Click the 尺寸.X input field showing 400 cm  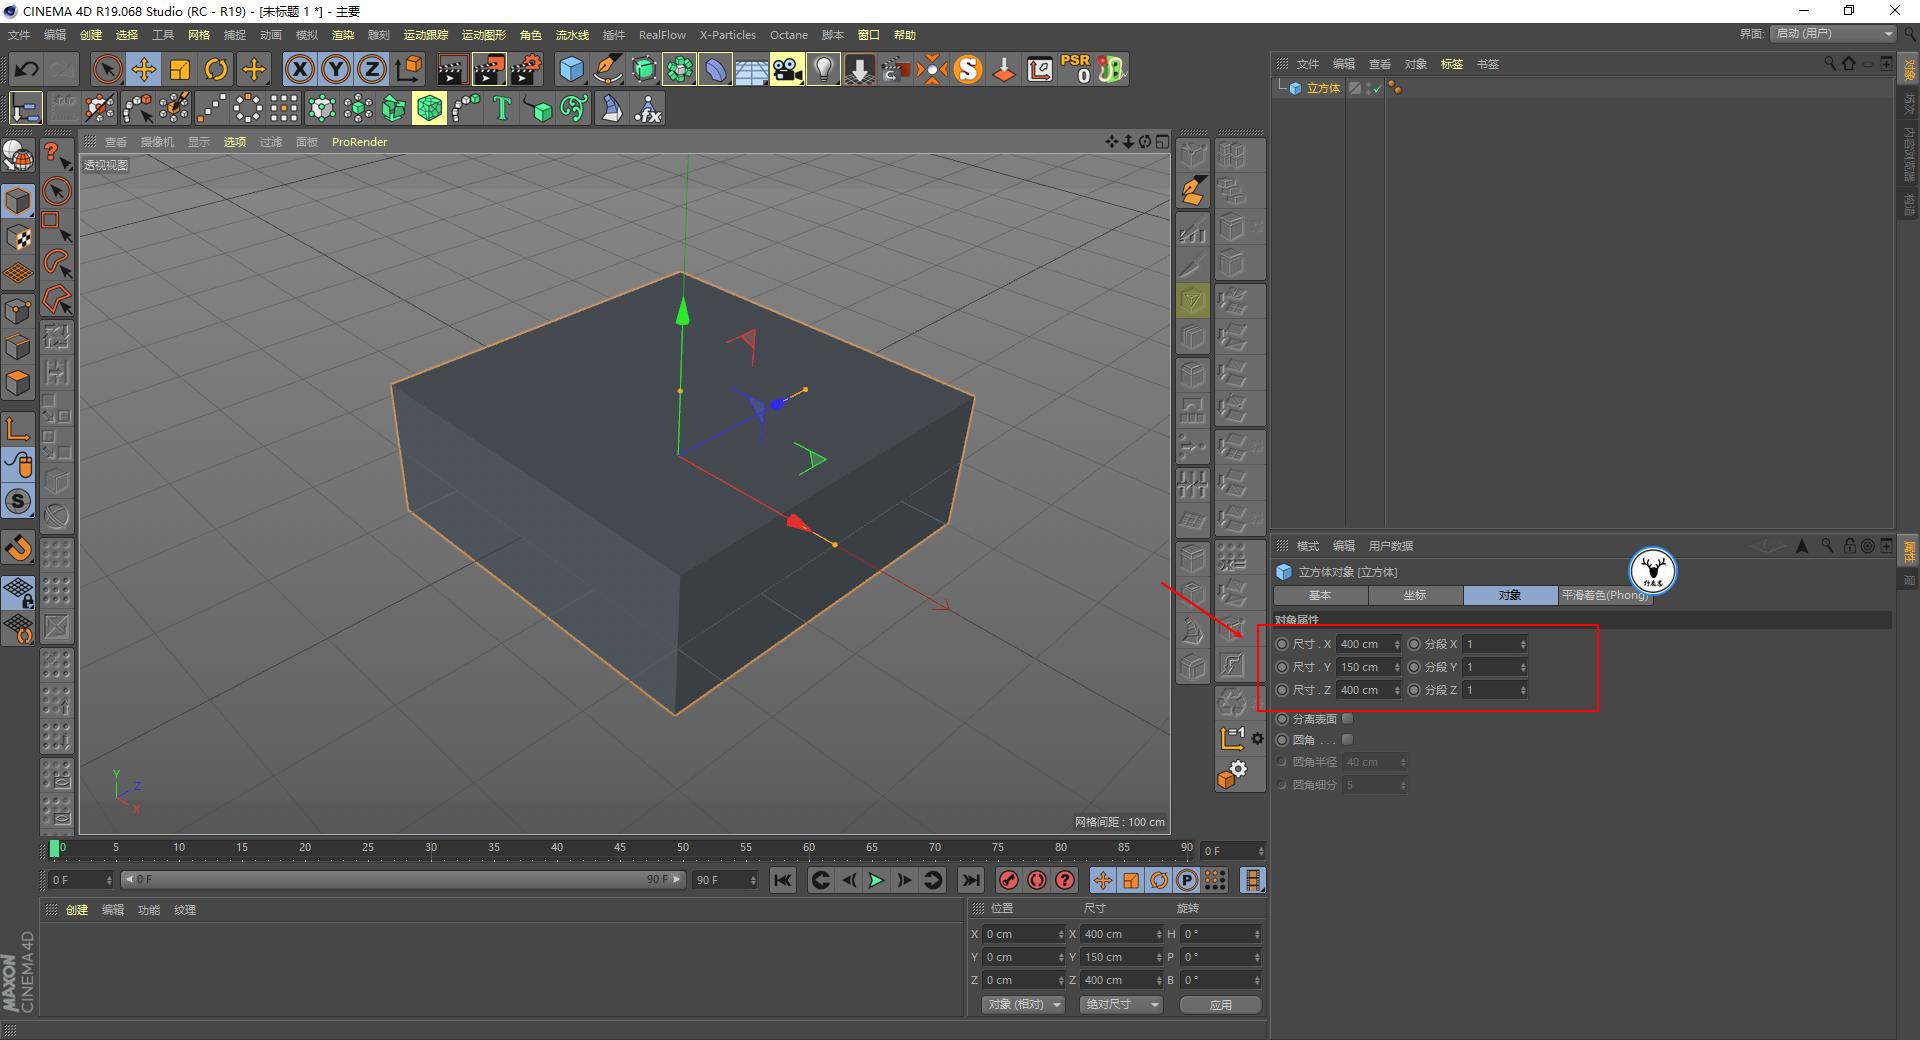tap(1365, 644)
